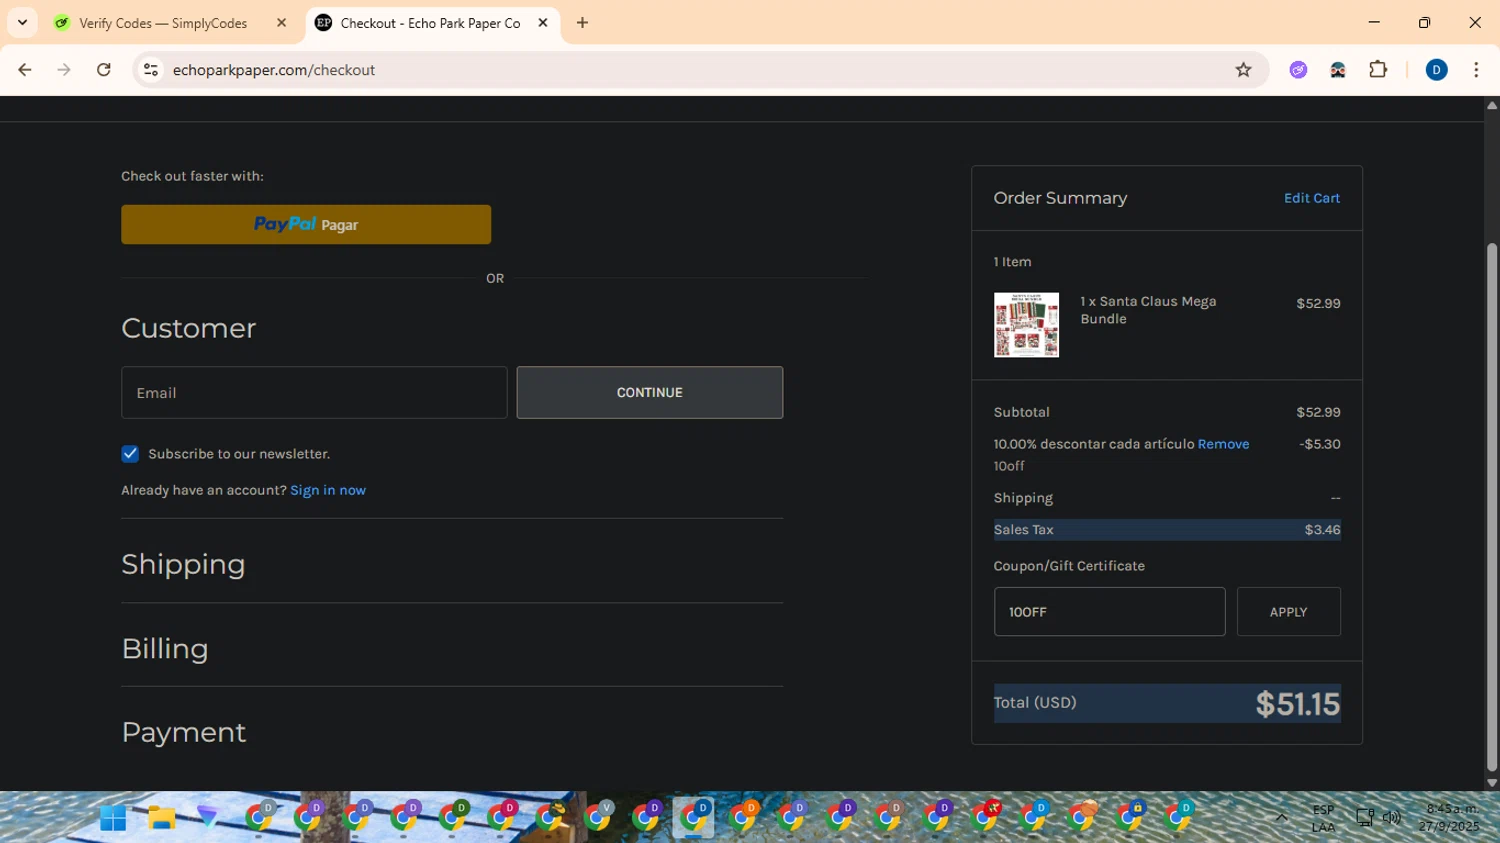Show hidden system tray icons

click(1281, 817)
